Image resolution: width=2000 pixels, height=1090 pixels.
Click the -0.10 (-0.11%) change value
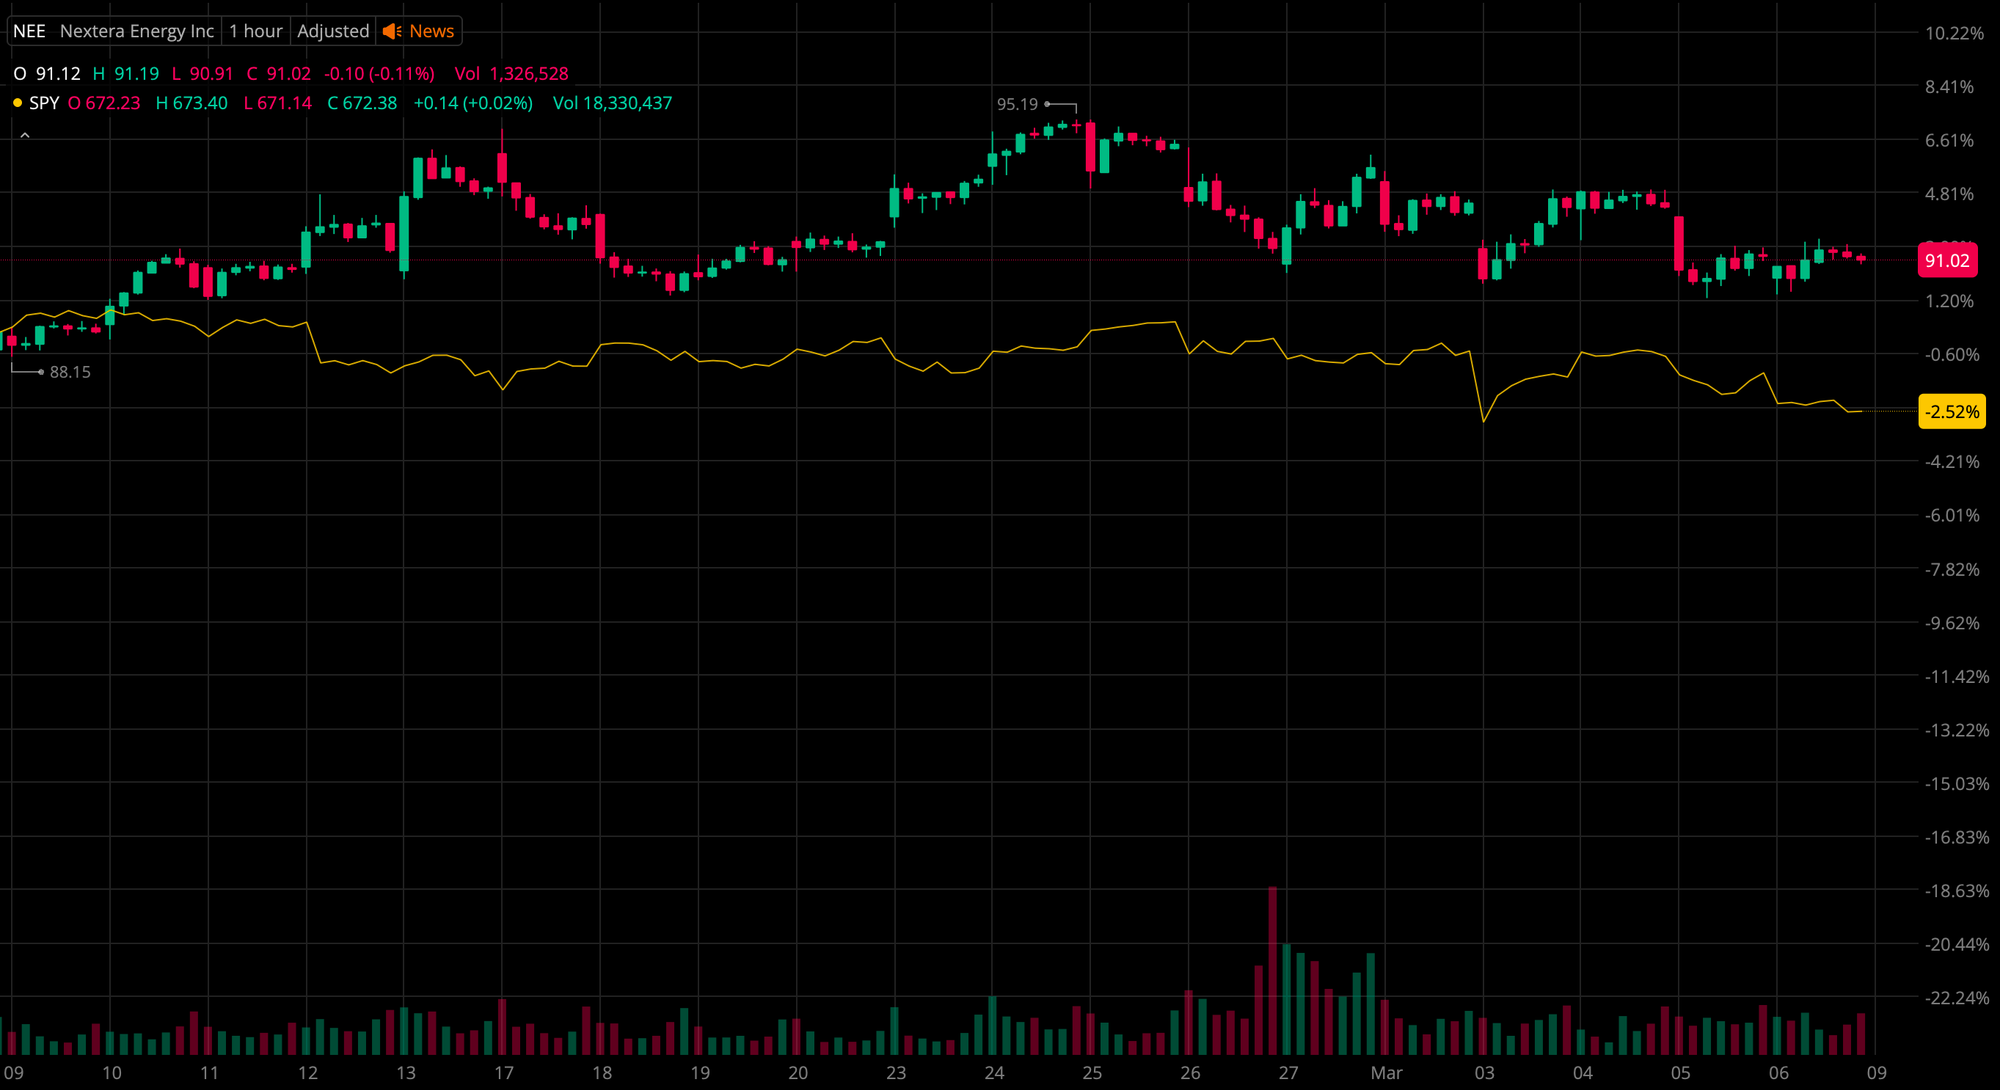pos(379,74)
